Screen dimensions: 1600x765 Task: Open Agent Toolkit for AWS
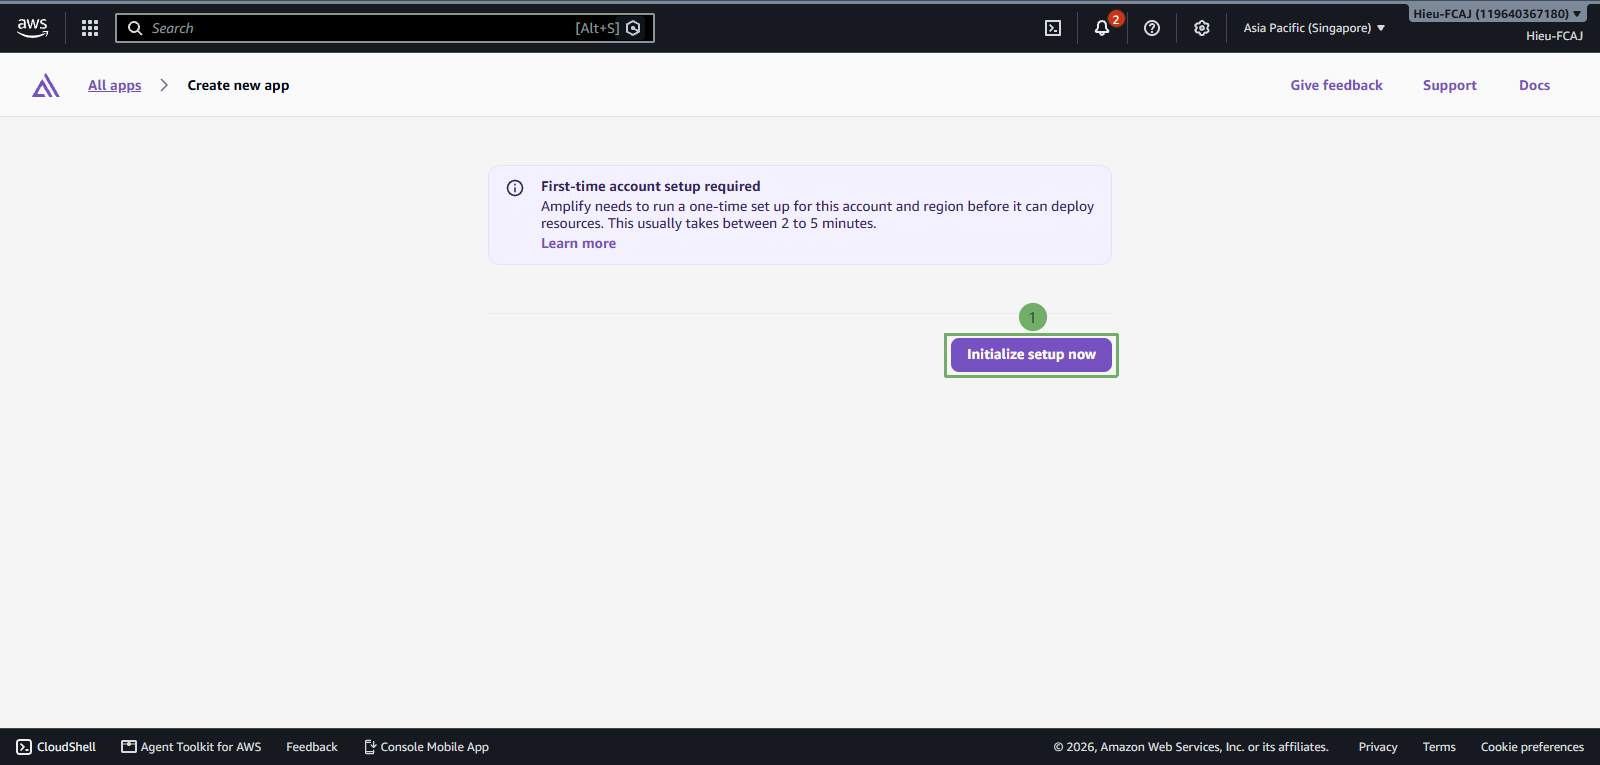click(191, 747)
